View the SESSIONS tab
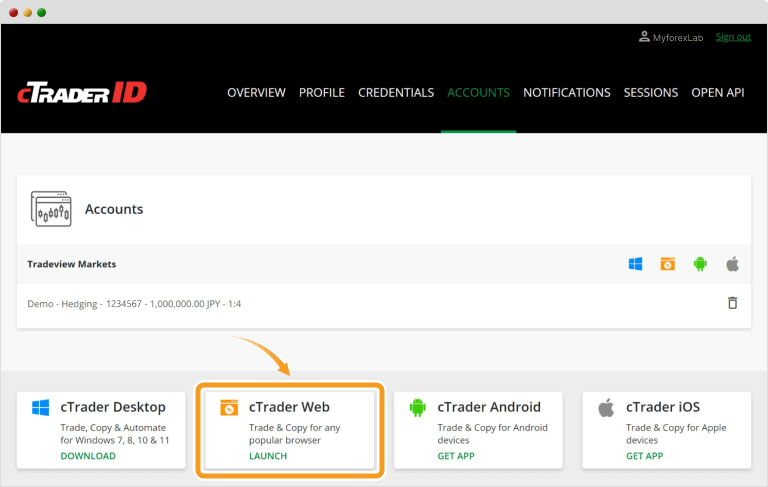Image resolution: width=768 pixels, height=487 pixels. (x=651, y=93)
